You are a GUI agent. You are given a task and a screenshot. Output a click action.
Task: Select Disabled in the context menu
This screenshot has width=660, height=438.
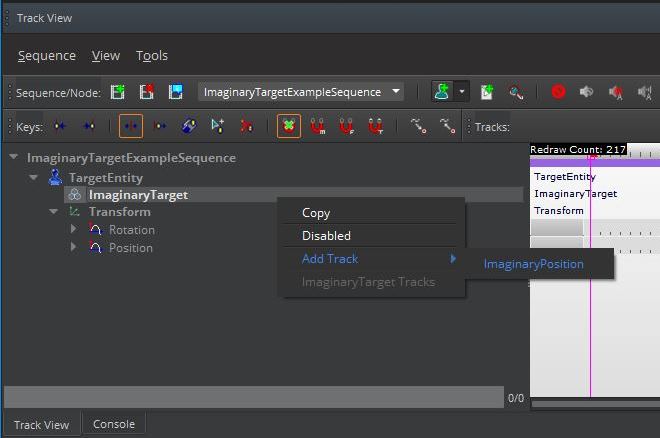point(326,236)
